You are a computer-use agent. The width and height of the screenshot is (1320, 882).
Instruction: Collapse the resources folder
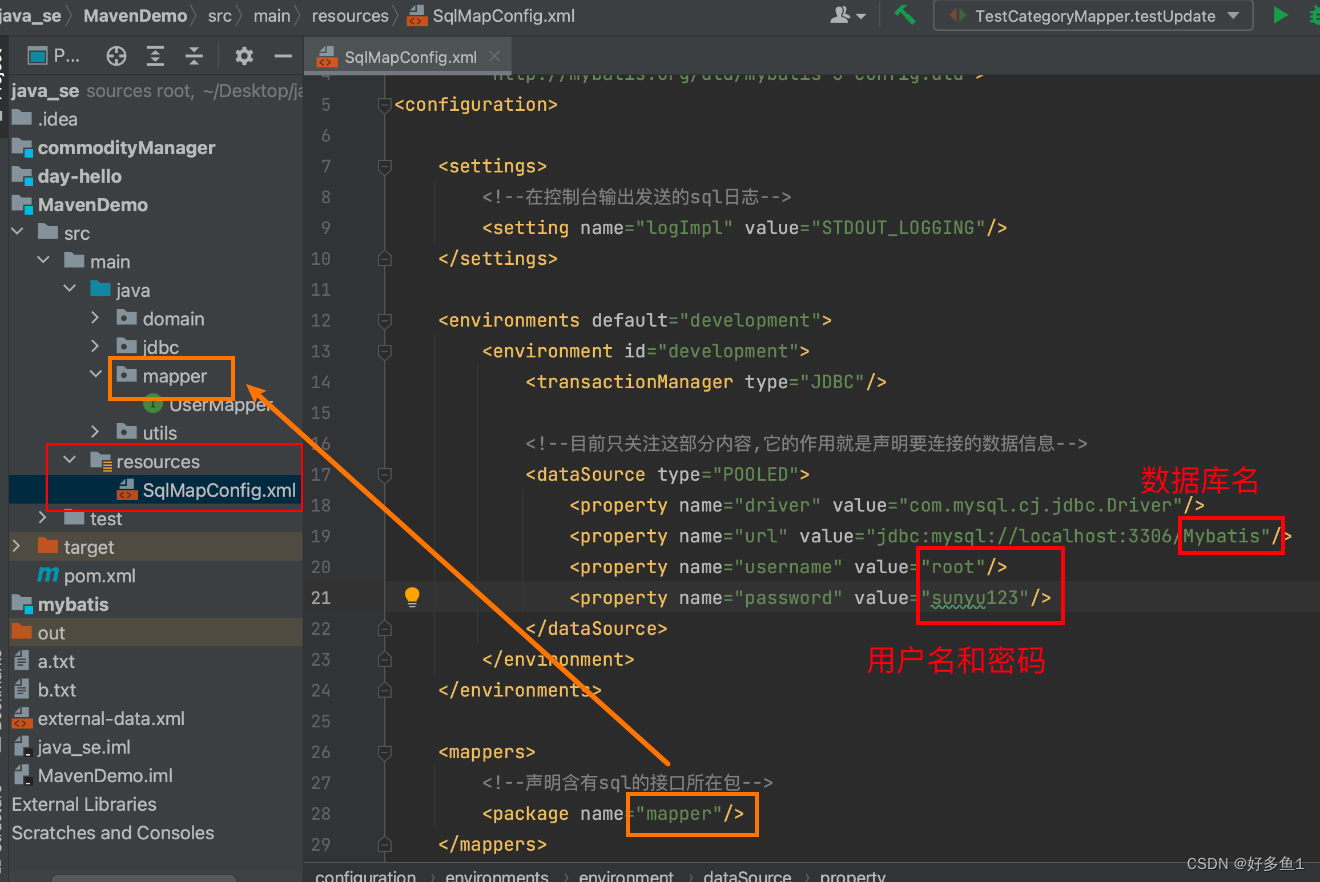point(70,461)
